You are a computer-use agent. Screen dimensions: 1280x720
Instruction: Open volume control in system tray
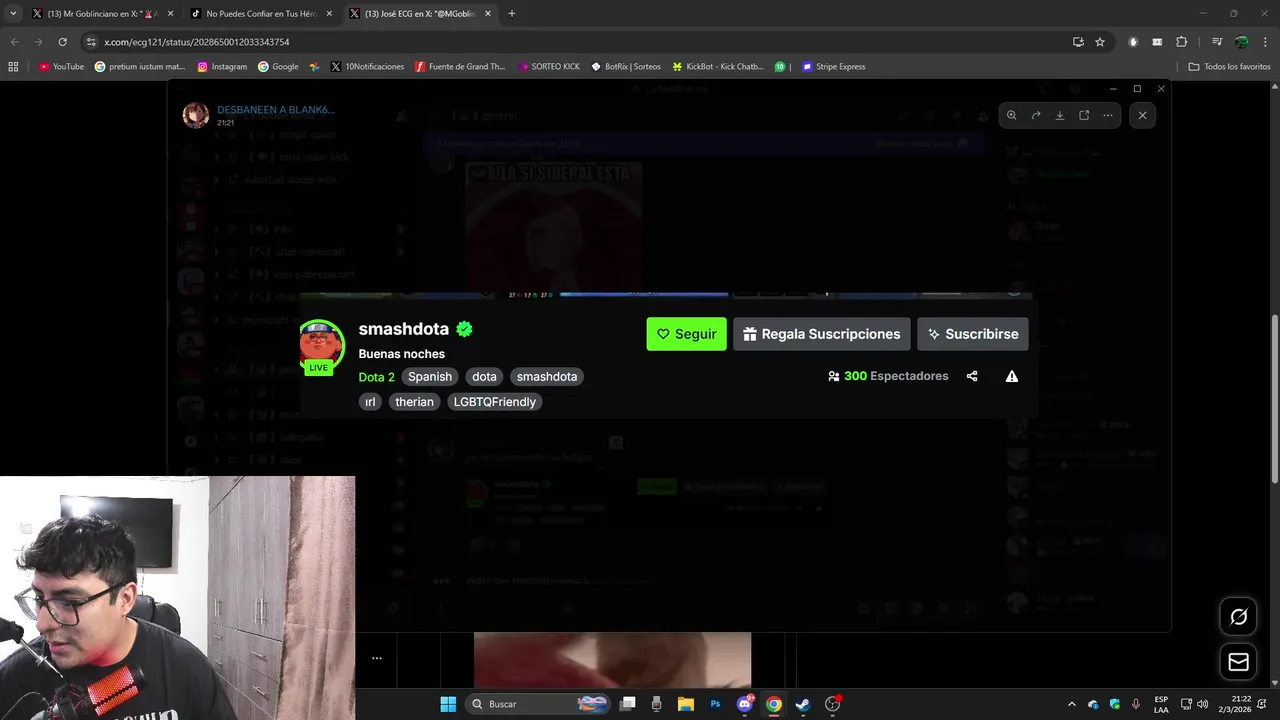(1203, 704)
